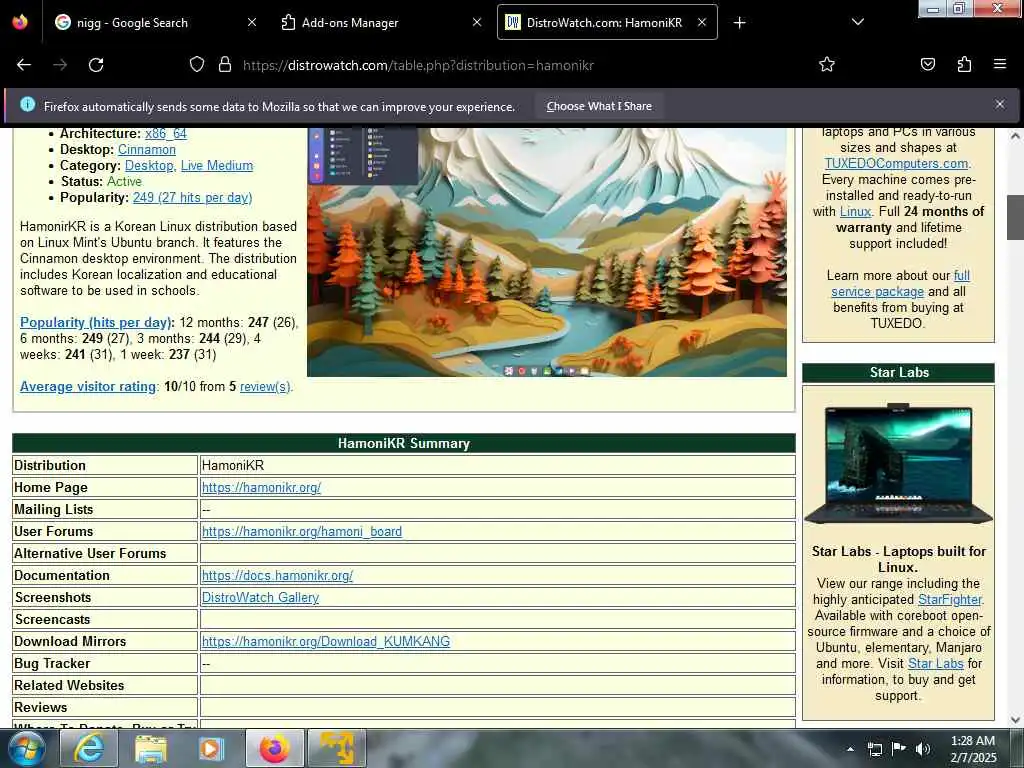Image resolution: width=1024 pixels, height=768 pixels.
Task: Open the Windows Start menu
Action: [26, 748]
